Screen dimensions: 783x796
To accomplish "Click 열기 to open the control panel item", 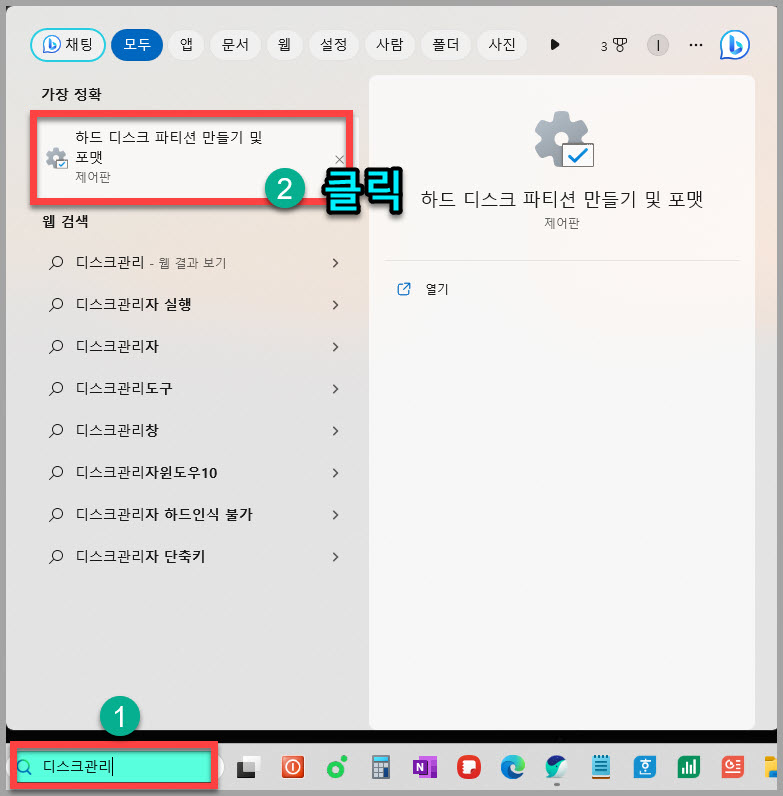I will 437,289.
